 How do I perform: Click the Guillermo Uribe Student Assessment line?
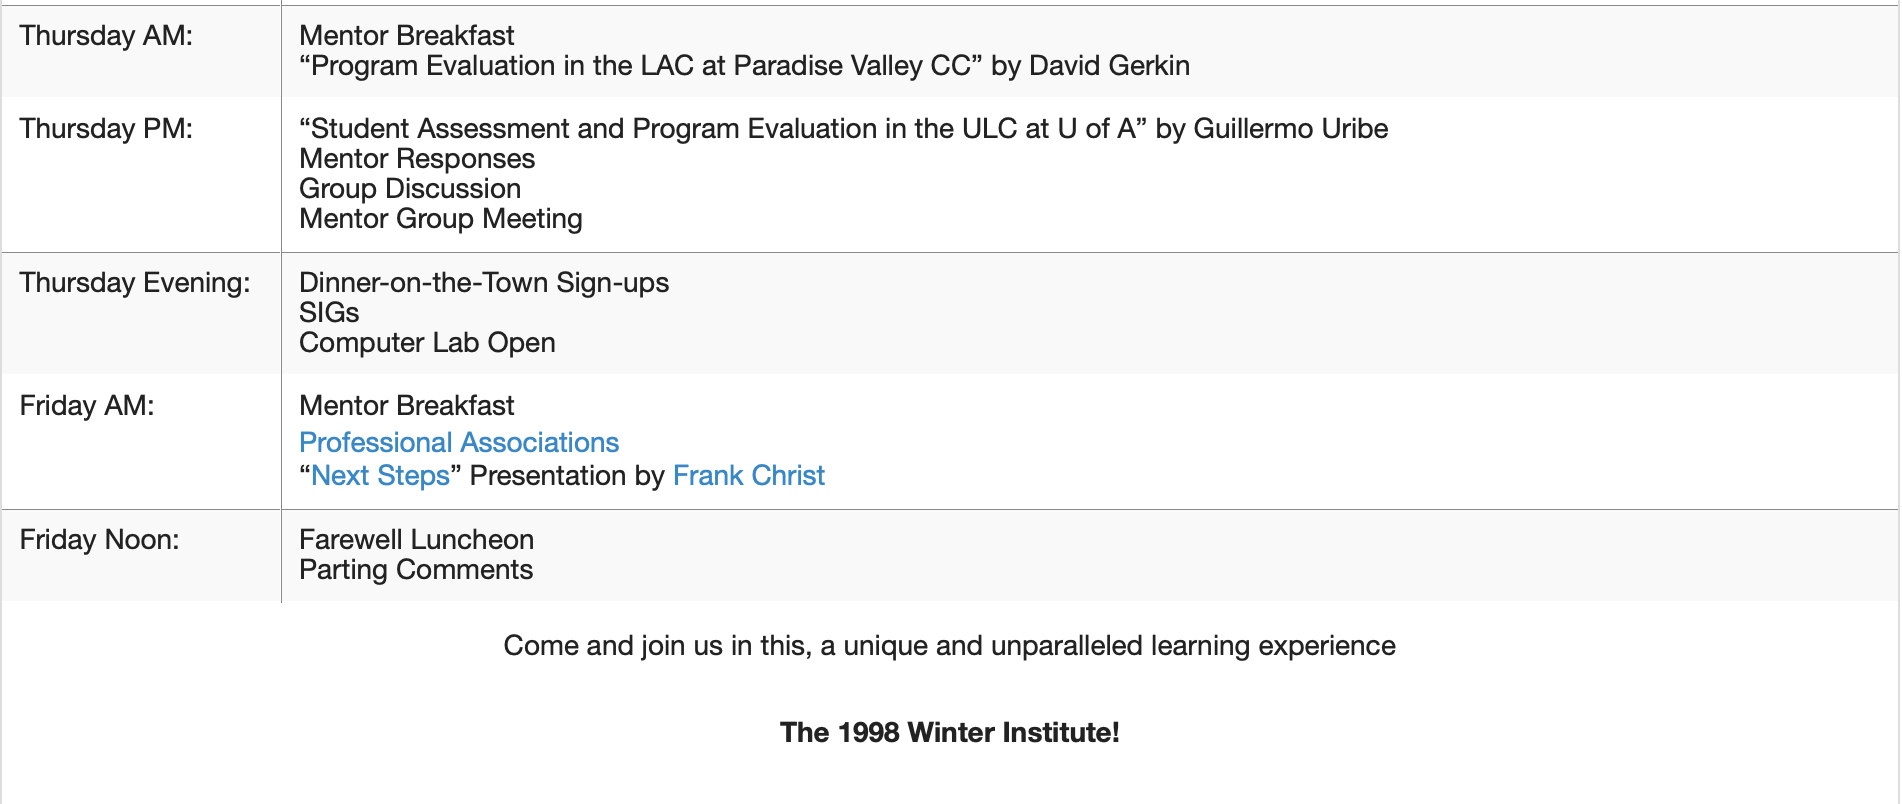[843, 129]
